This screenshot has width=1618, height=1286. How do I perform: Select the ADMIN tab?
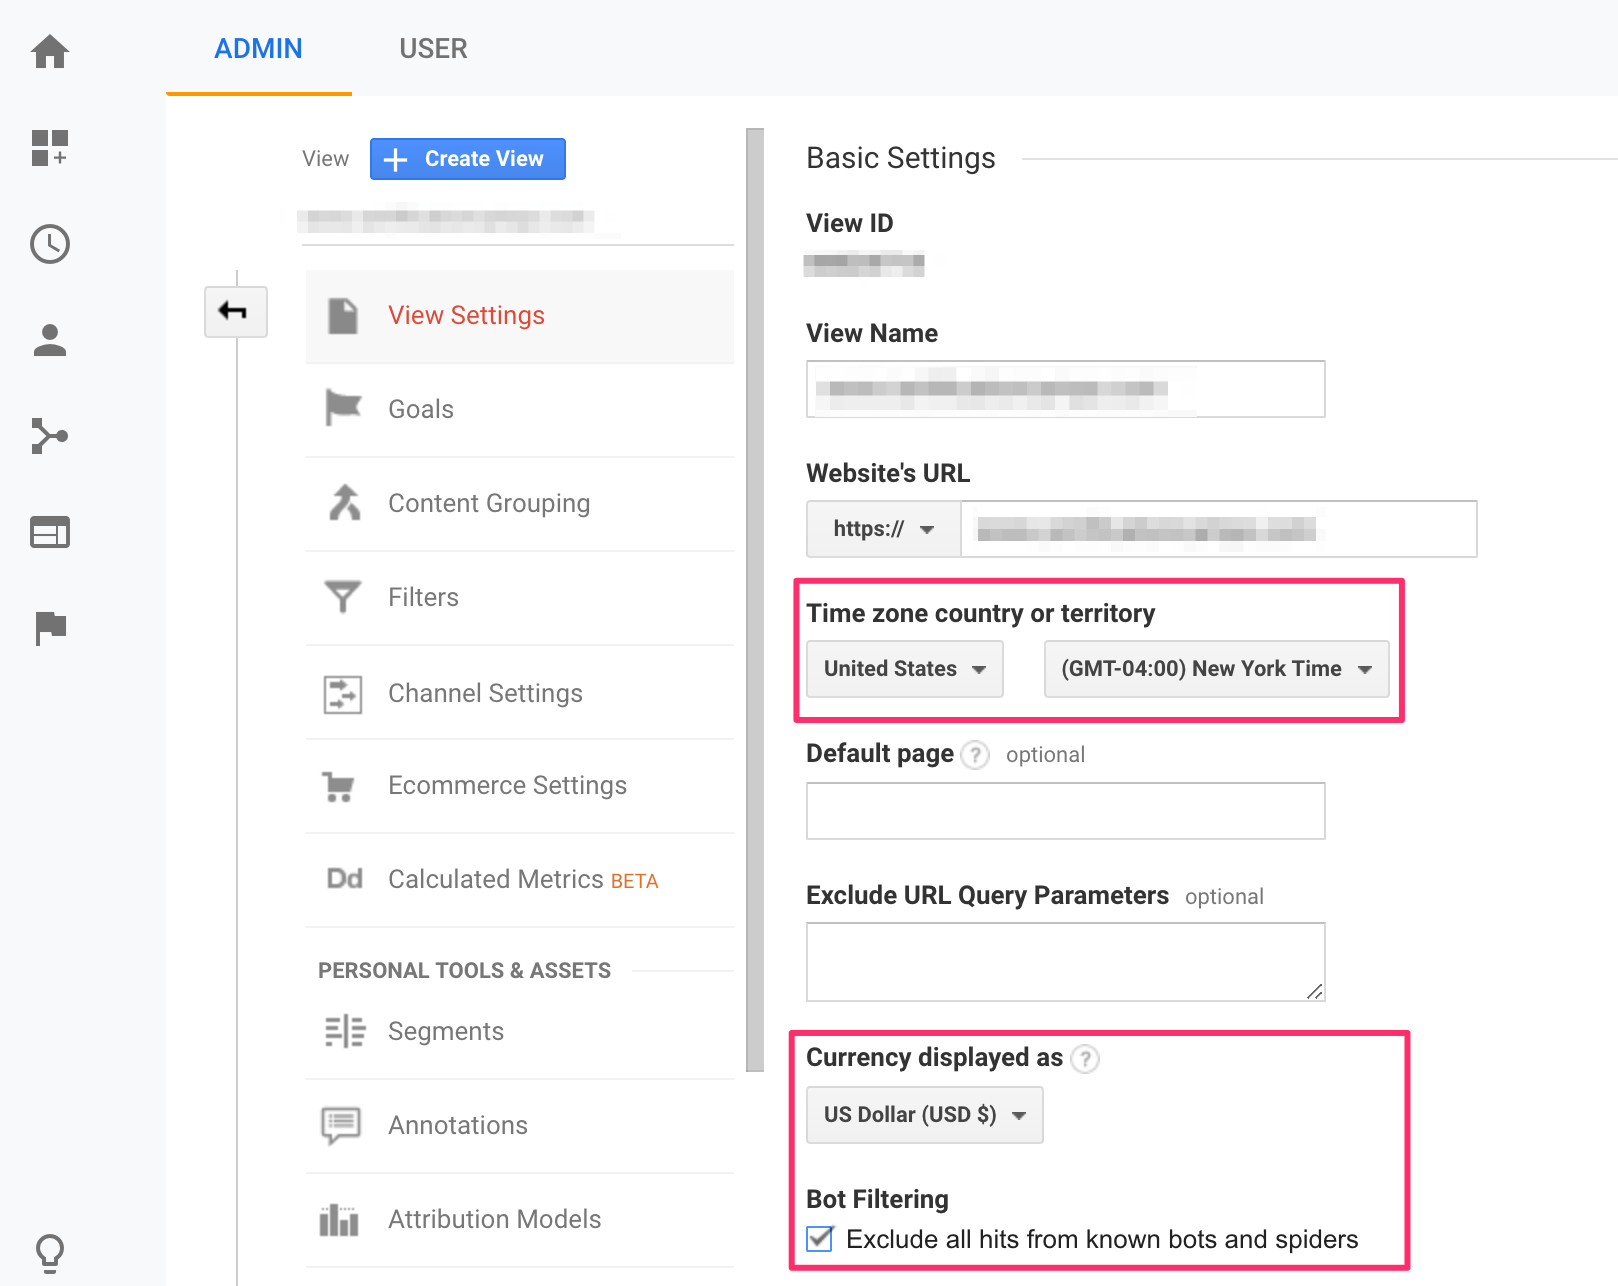[258, 48]
